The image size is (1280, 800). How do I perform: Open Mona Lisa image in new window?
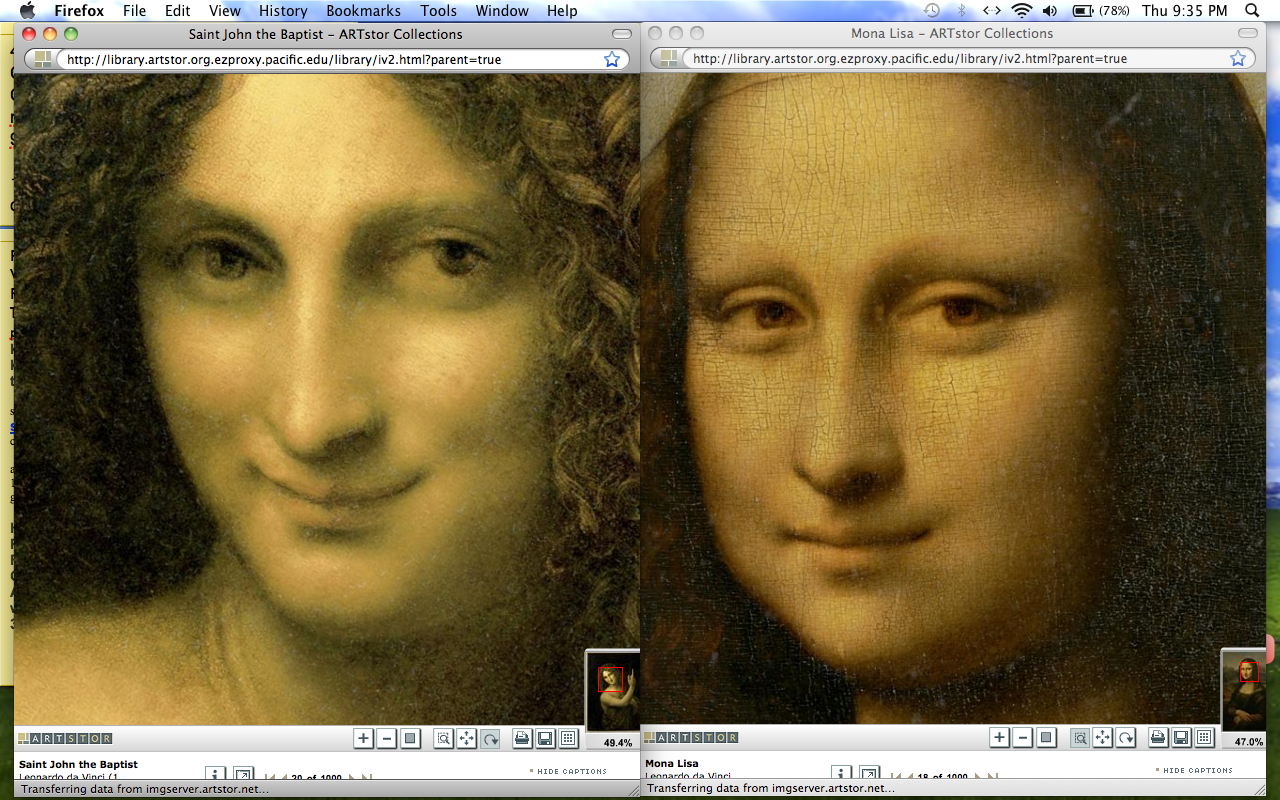[869, 774]
